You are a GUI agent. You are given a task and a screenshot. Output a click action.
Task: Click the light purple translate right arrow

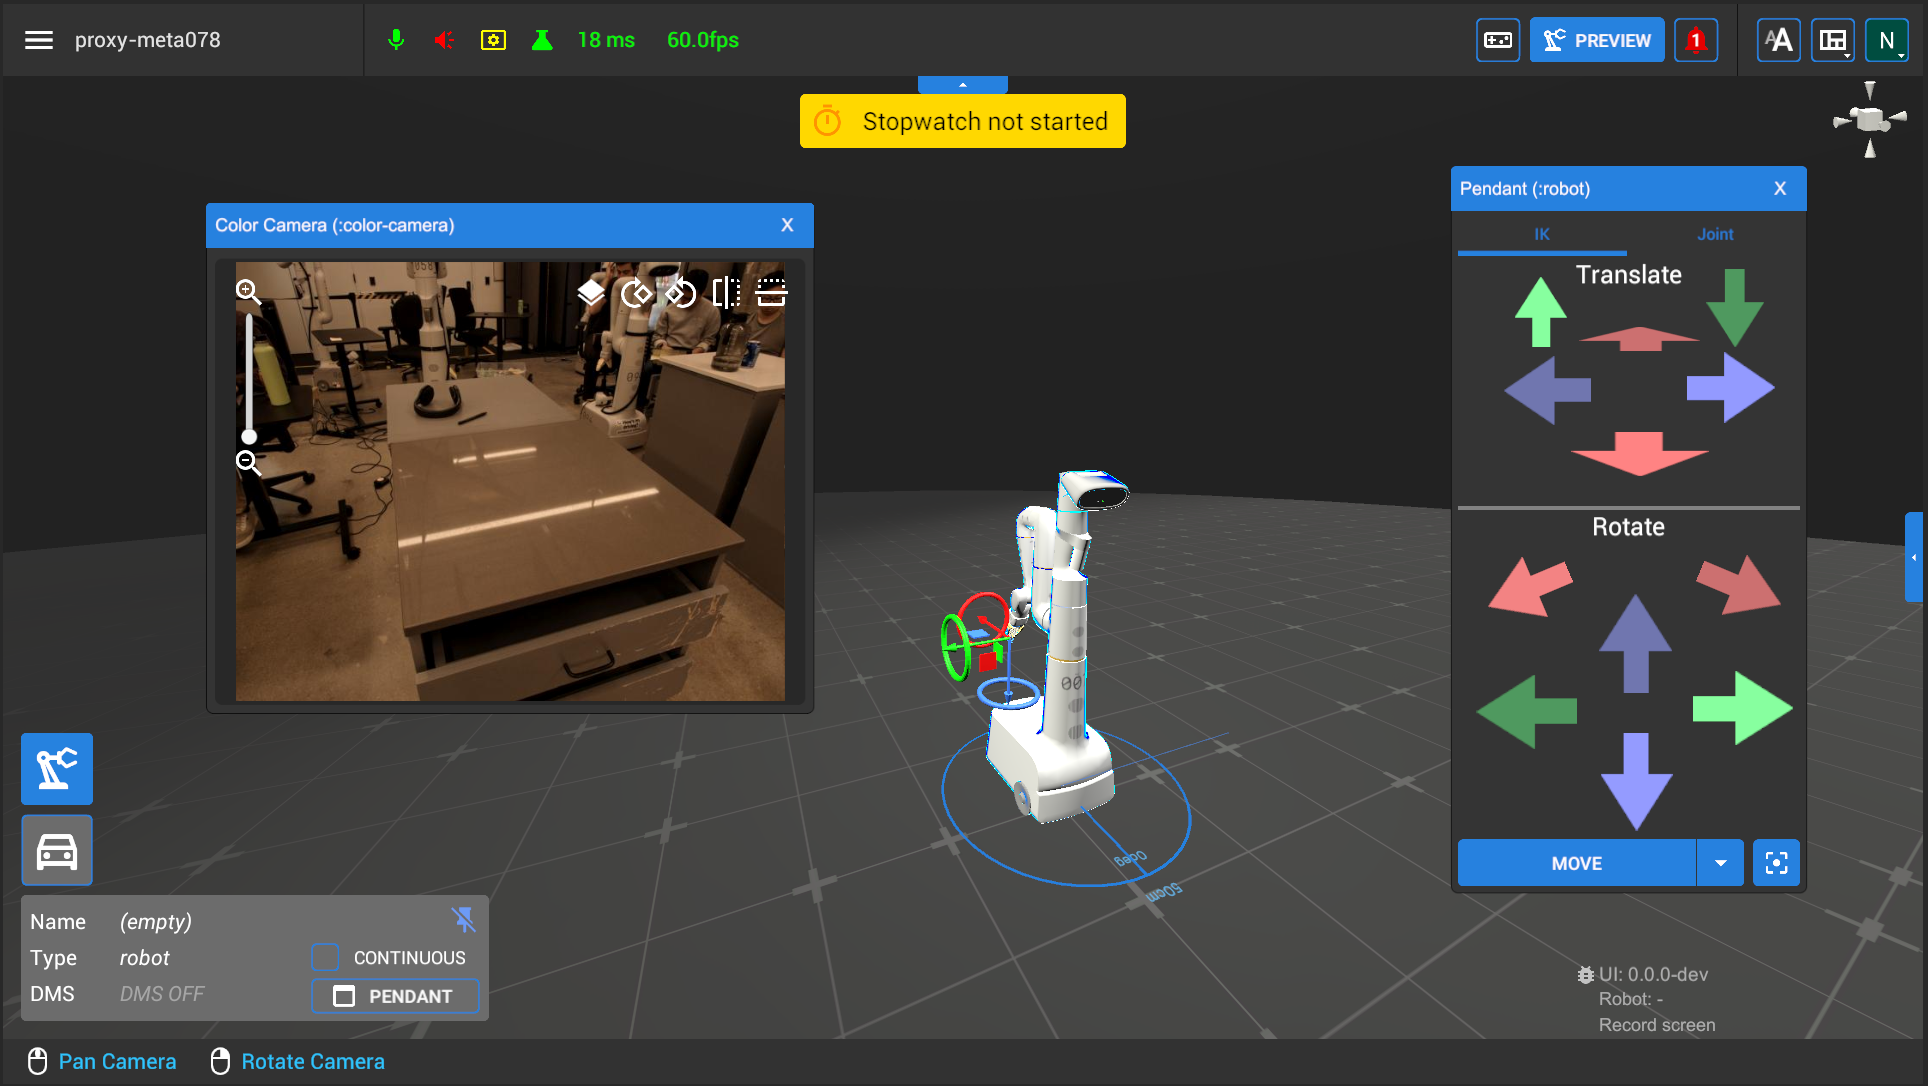pos(1731,388)
